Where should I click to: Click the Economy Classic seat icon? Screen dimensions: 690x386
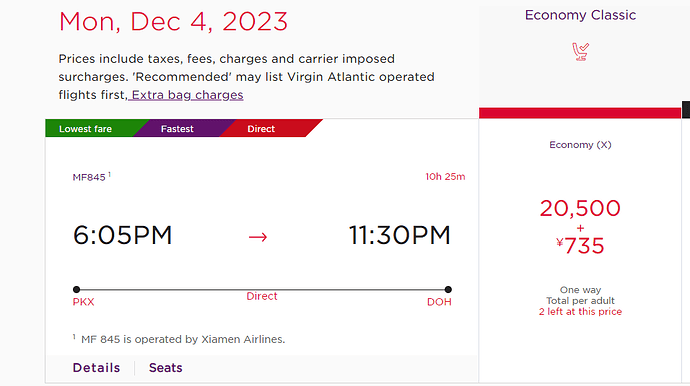(x=580, y=51)
